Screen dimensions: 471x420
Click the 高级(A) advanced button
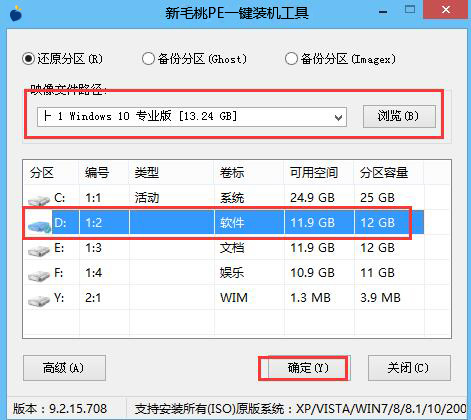pyautogui.click(x=64, y=368)
